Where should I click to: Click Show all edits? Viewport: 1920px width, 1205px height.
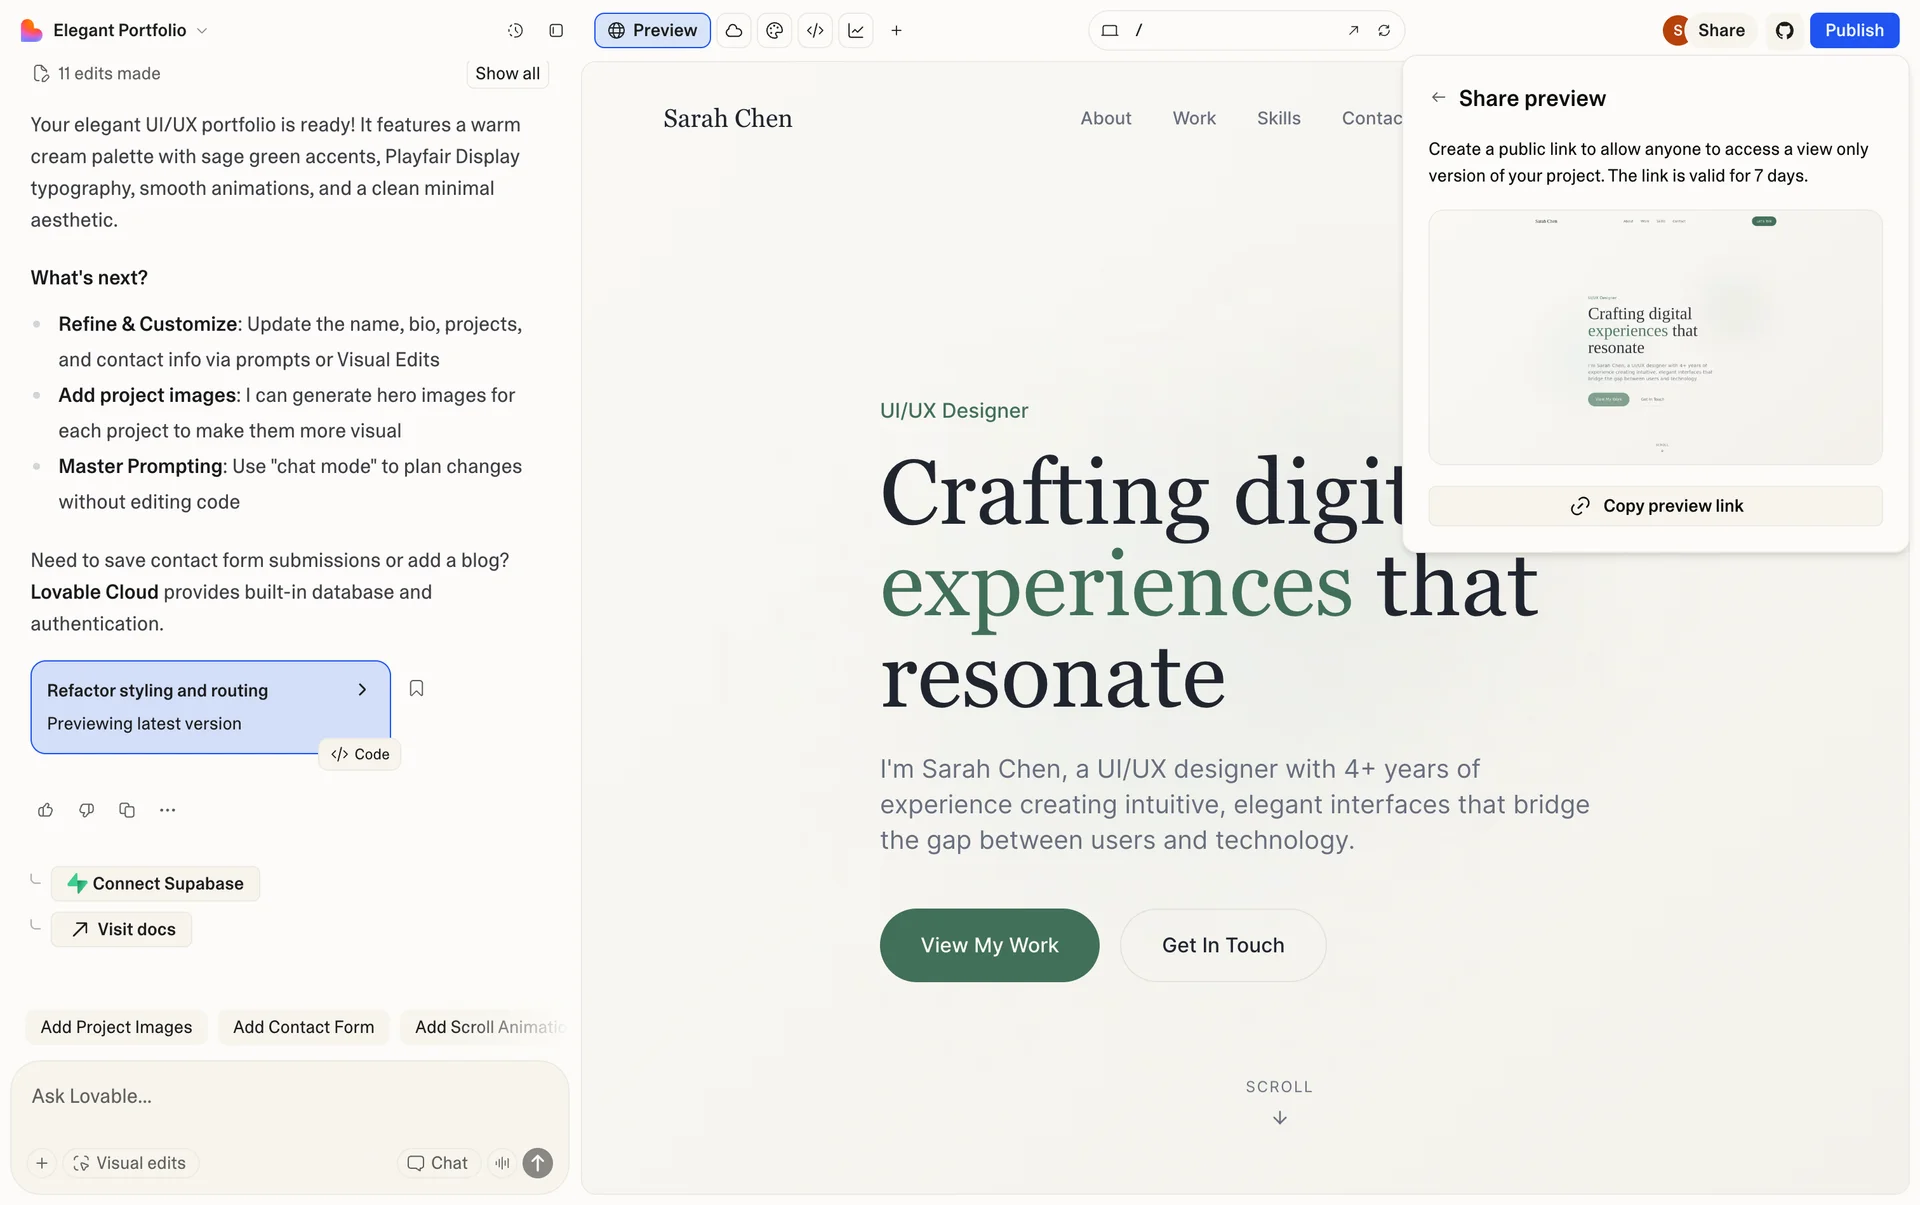[507, 73]
